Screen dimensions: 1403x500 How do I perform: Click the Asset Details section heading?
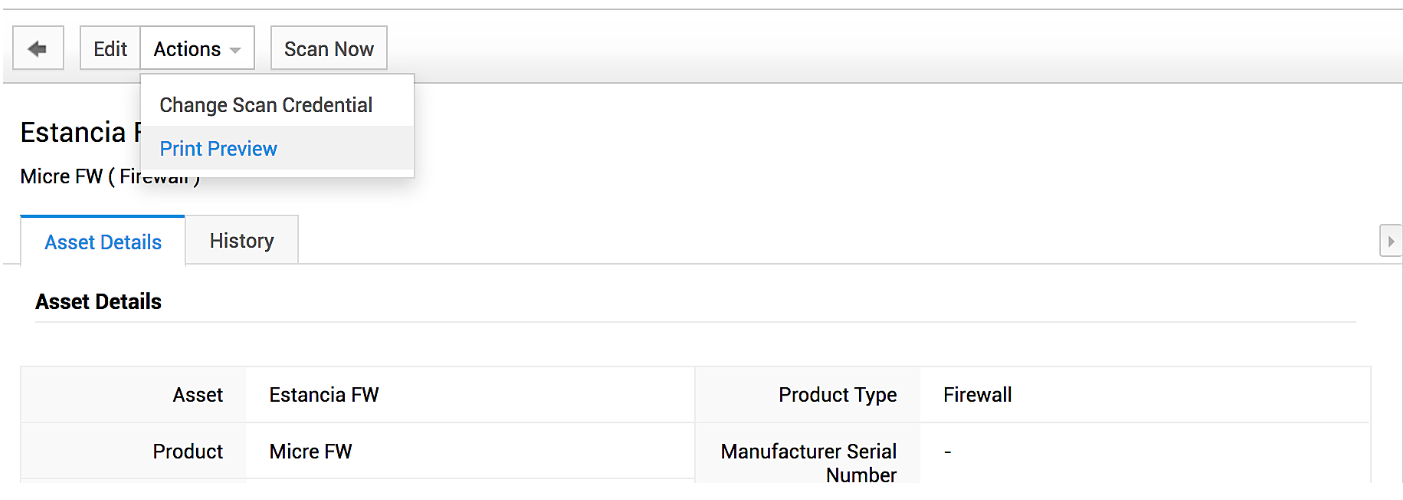[98, 302]
